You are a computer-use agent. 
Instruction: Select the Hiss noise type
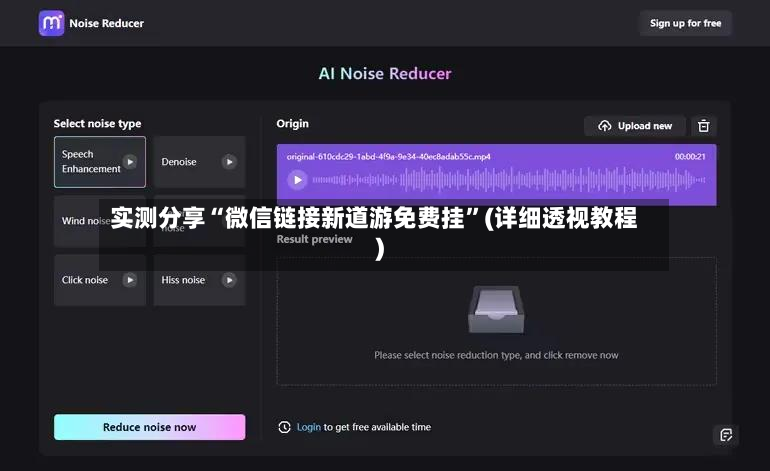tap(199, 280)
